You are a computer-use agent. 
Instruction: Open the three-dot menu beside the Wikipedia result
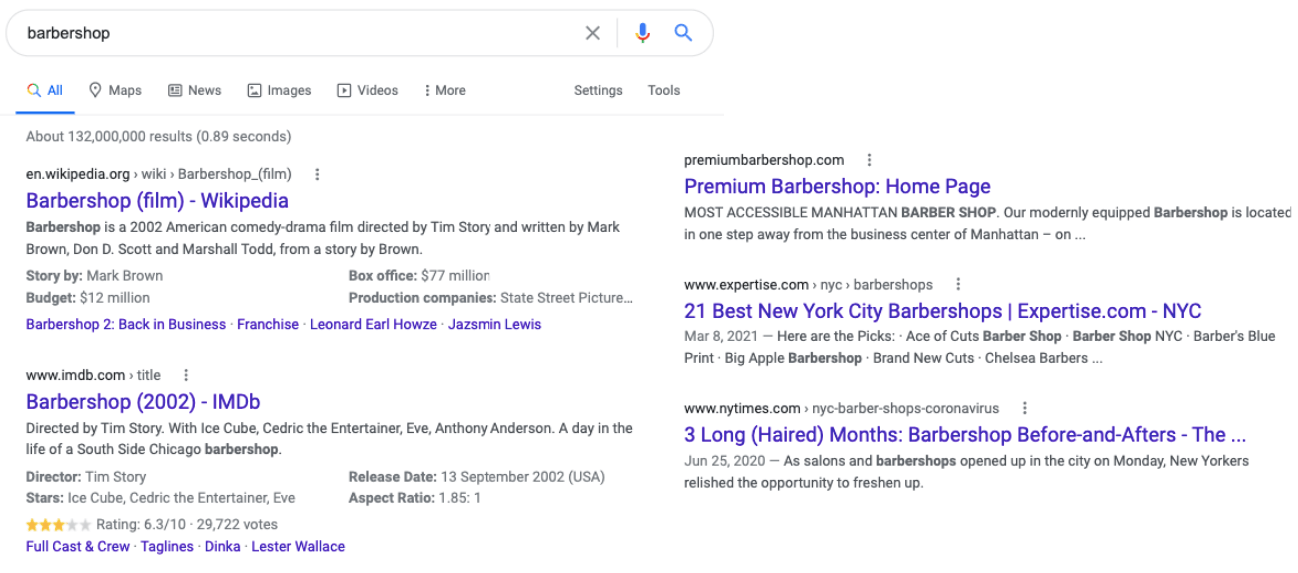317,174
